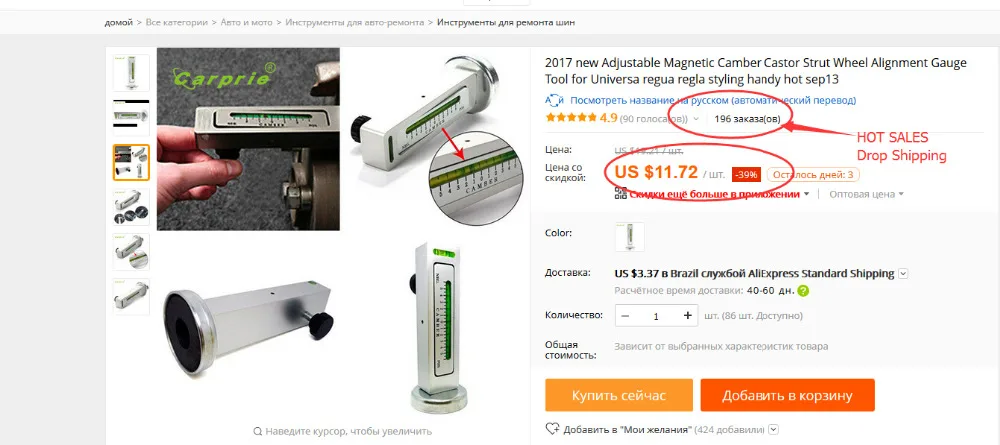The height and width of the screenshot is (445, 1000).
Task: Click the green delivery time help icon
Action: (803, 291)
